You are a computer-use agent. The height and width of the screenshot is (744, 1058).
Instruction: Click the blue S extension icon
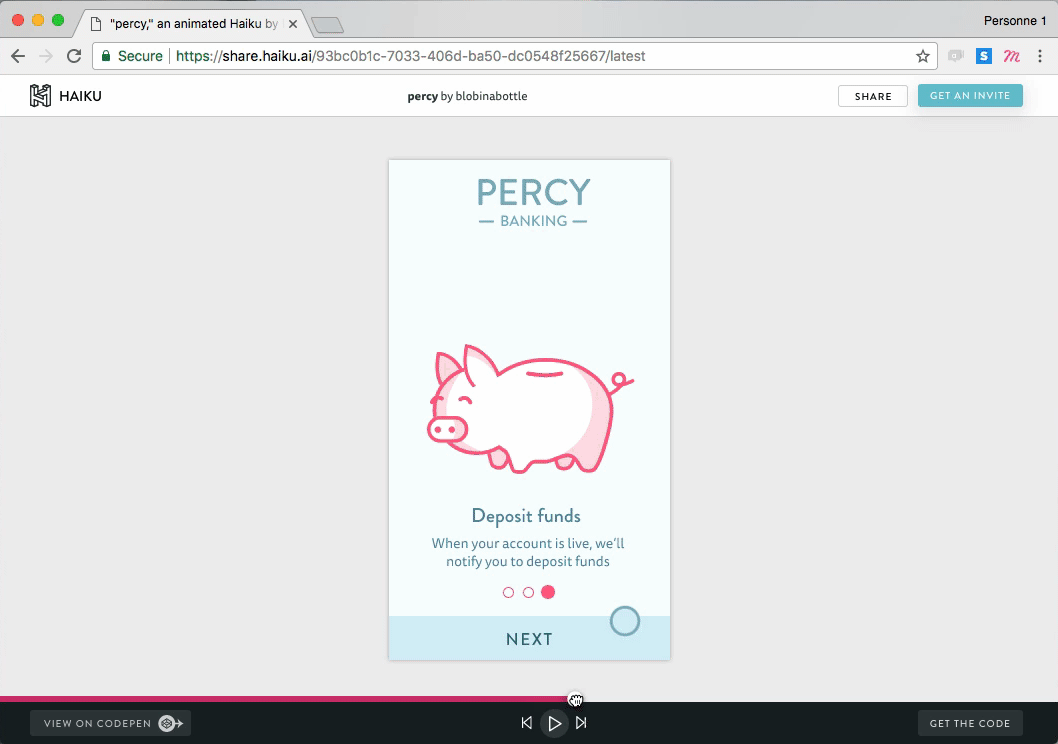click(x=984, y=57)
